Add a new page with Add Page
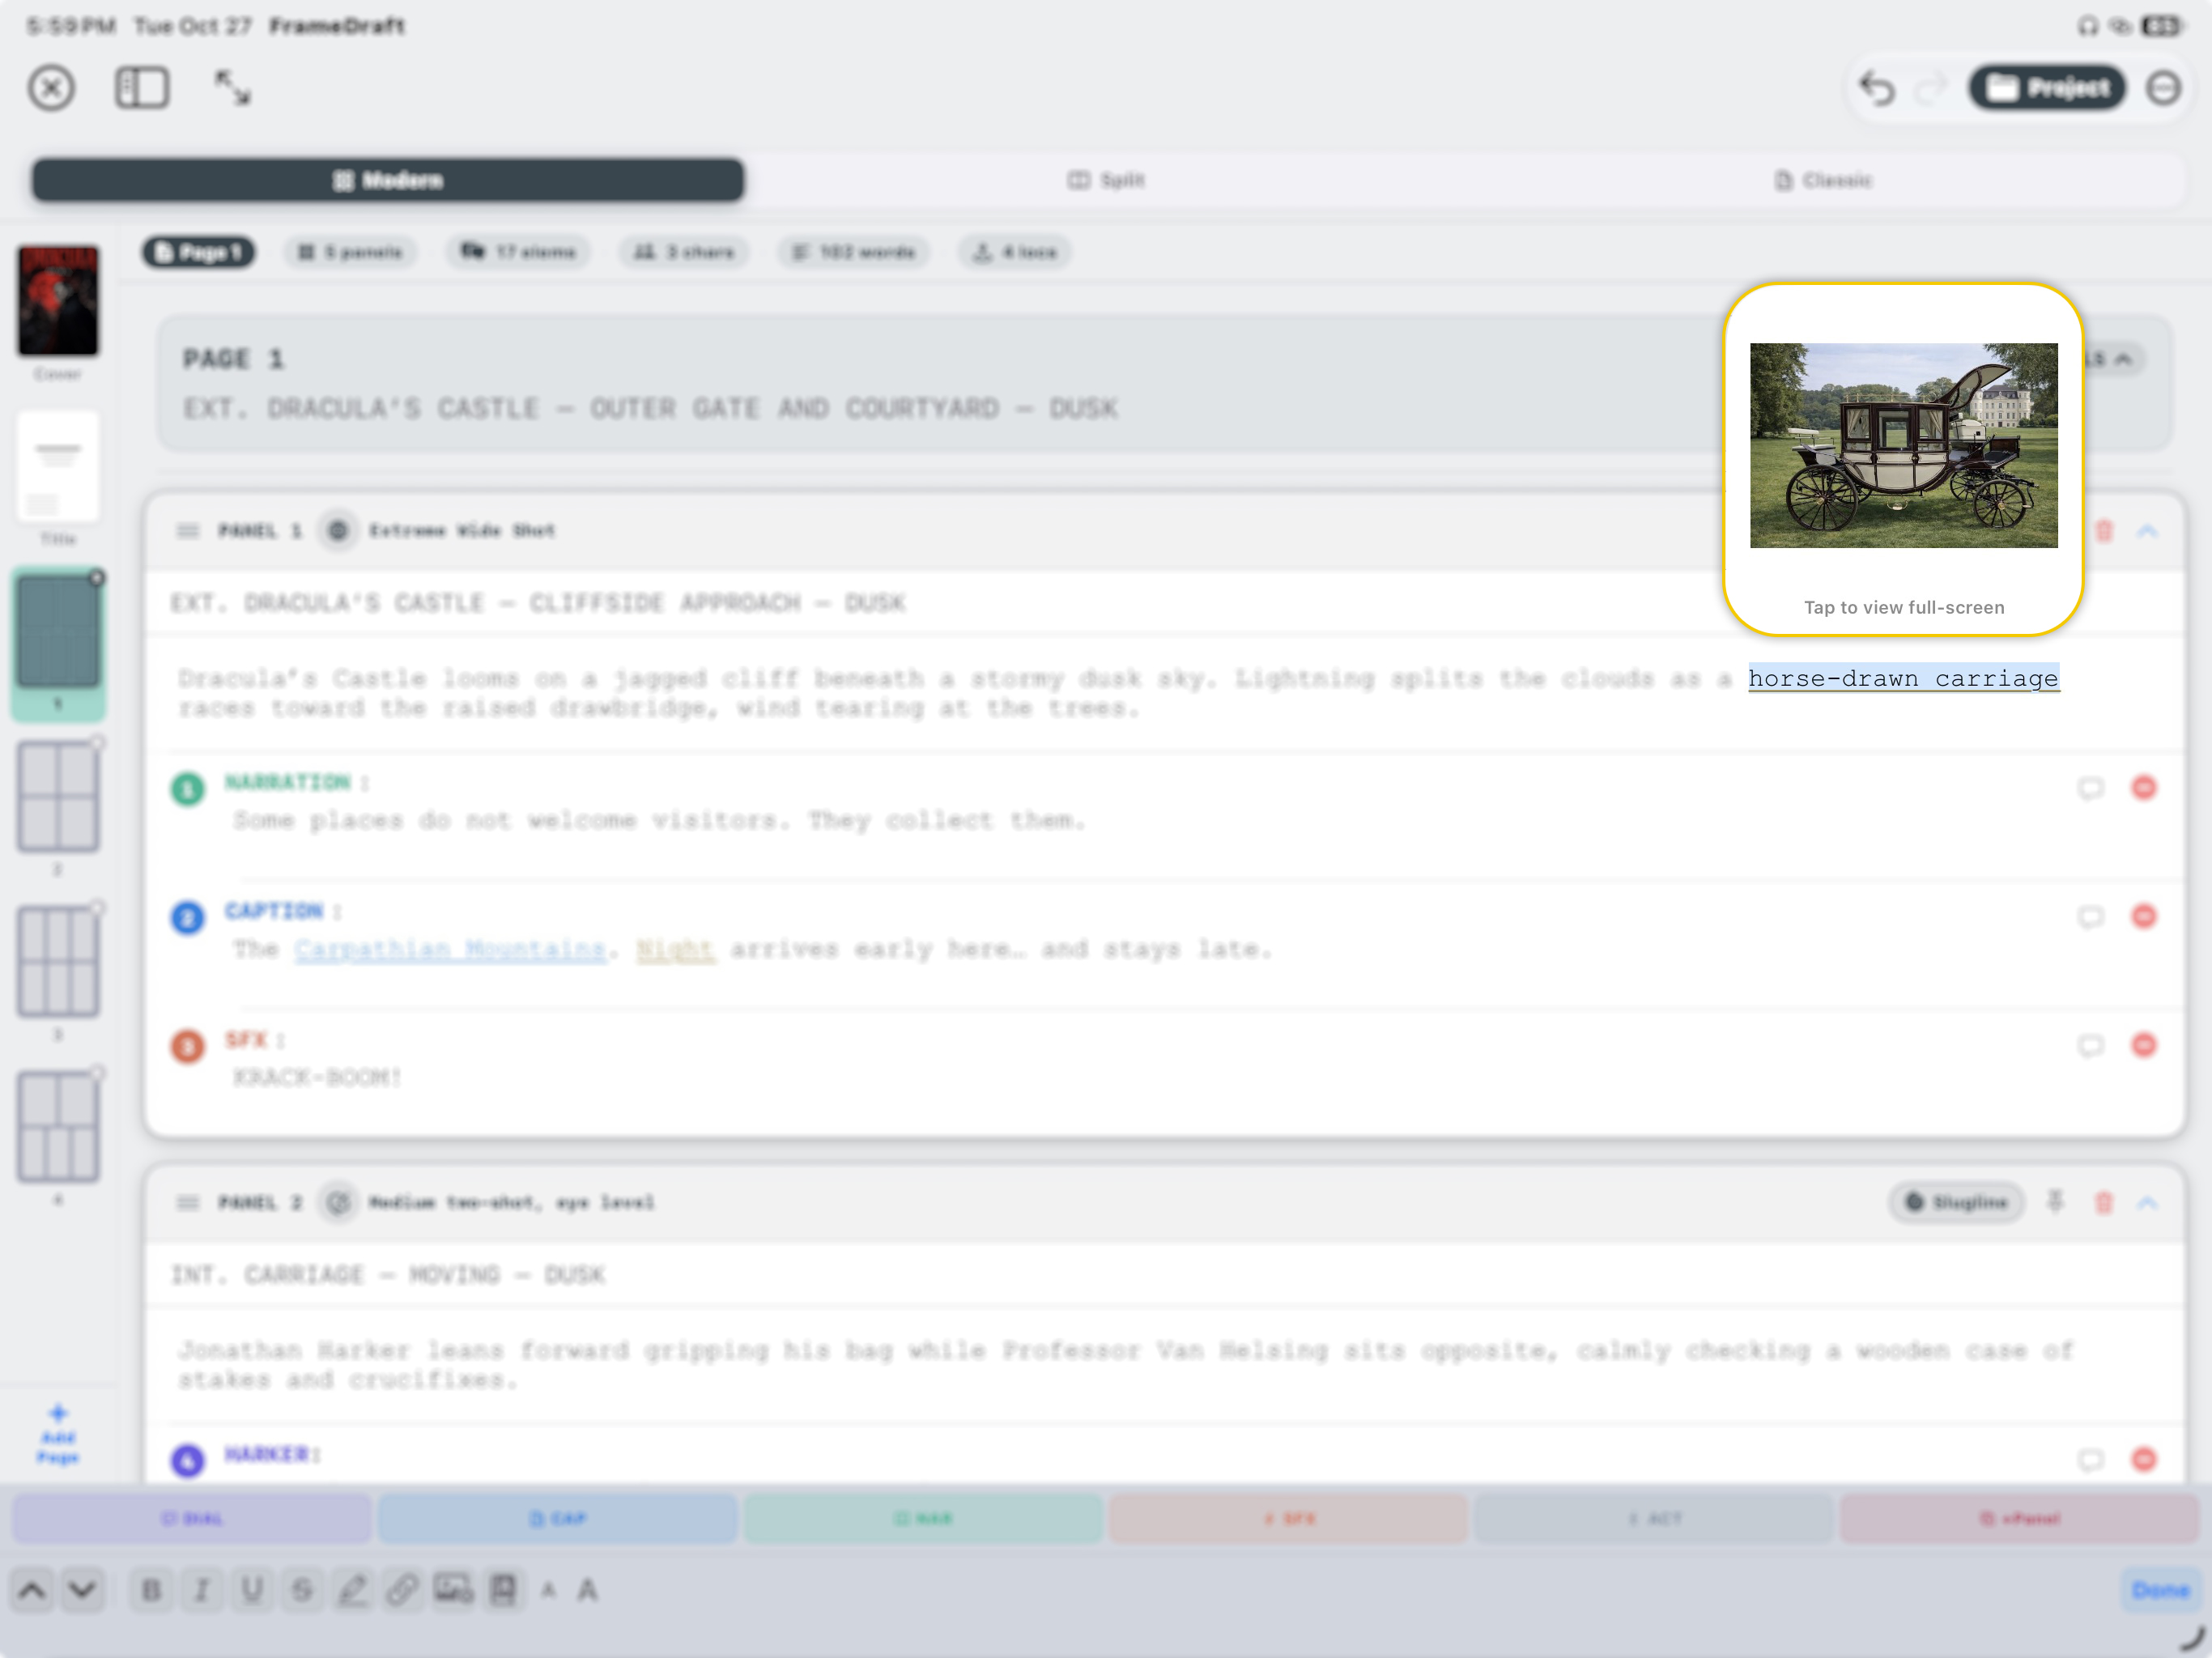The height and width of the screenshot is (1658, 2212). 58,1434
